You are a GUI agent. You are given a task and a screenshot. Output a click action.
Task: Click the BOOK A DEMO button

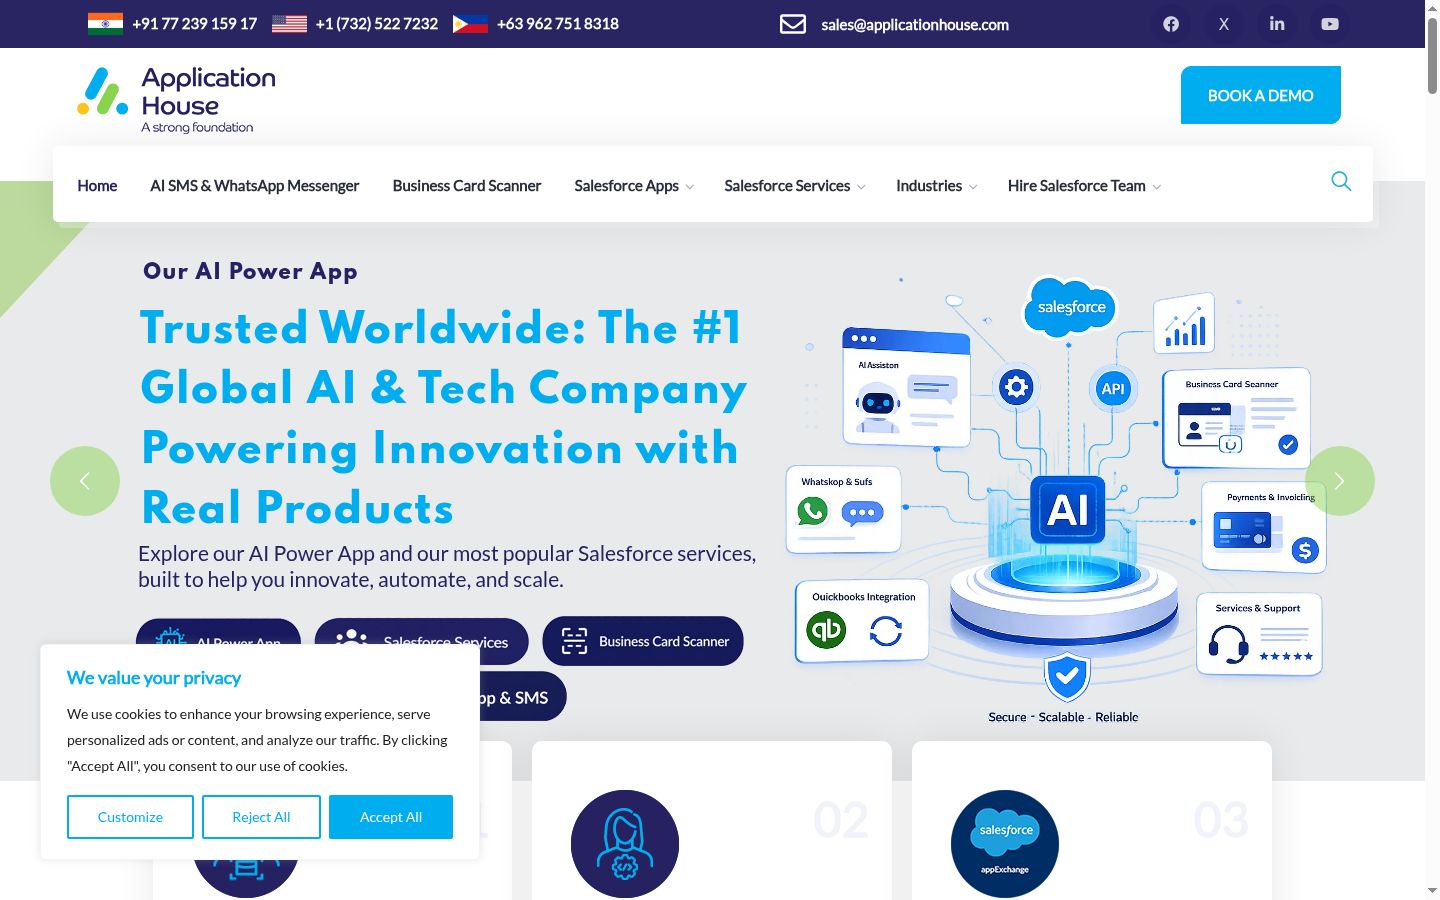[1260, 95]
